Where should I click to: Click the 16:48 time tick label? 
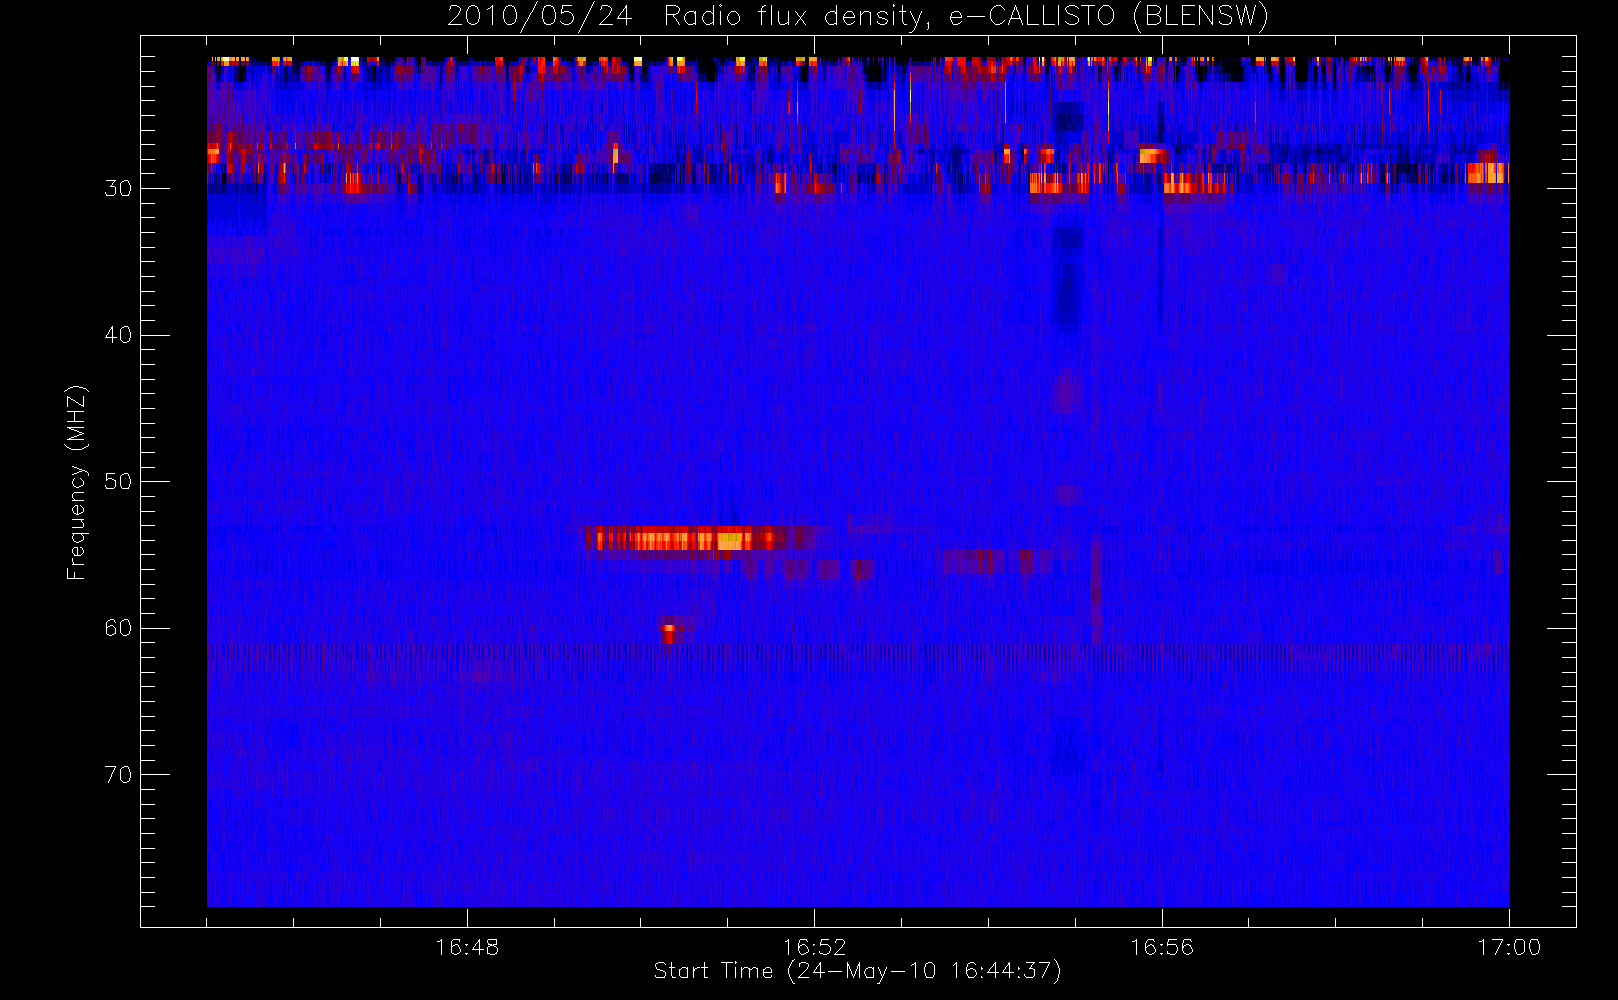coord(467,947)
